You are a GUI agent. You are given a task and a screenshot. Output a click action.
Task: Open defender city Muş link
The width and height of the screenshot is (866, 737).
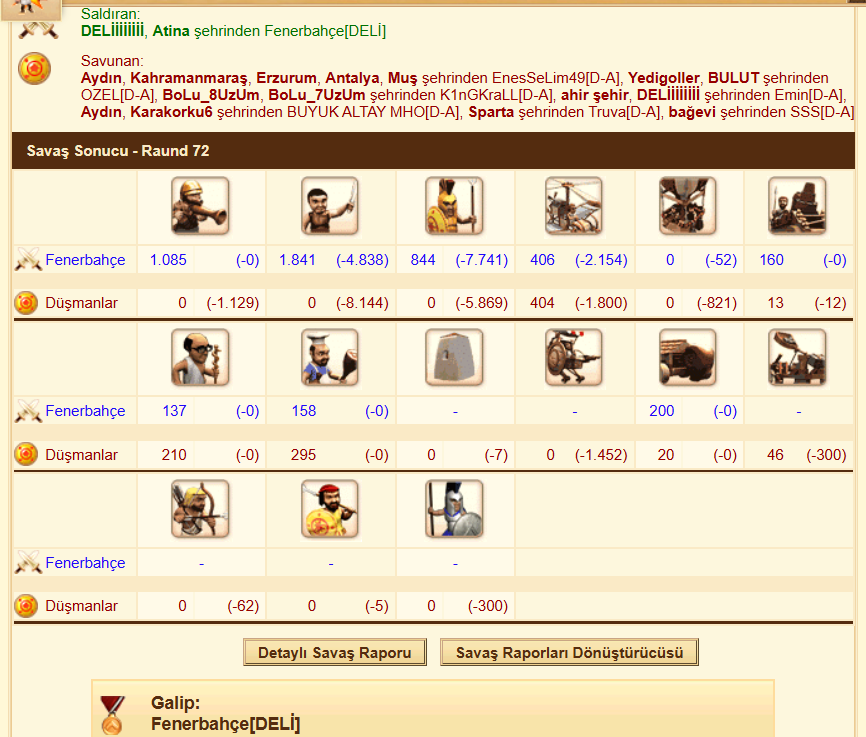[x=403, y=78]
